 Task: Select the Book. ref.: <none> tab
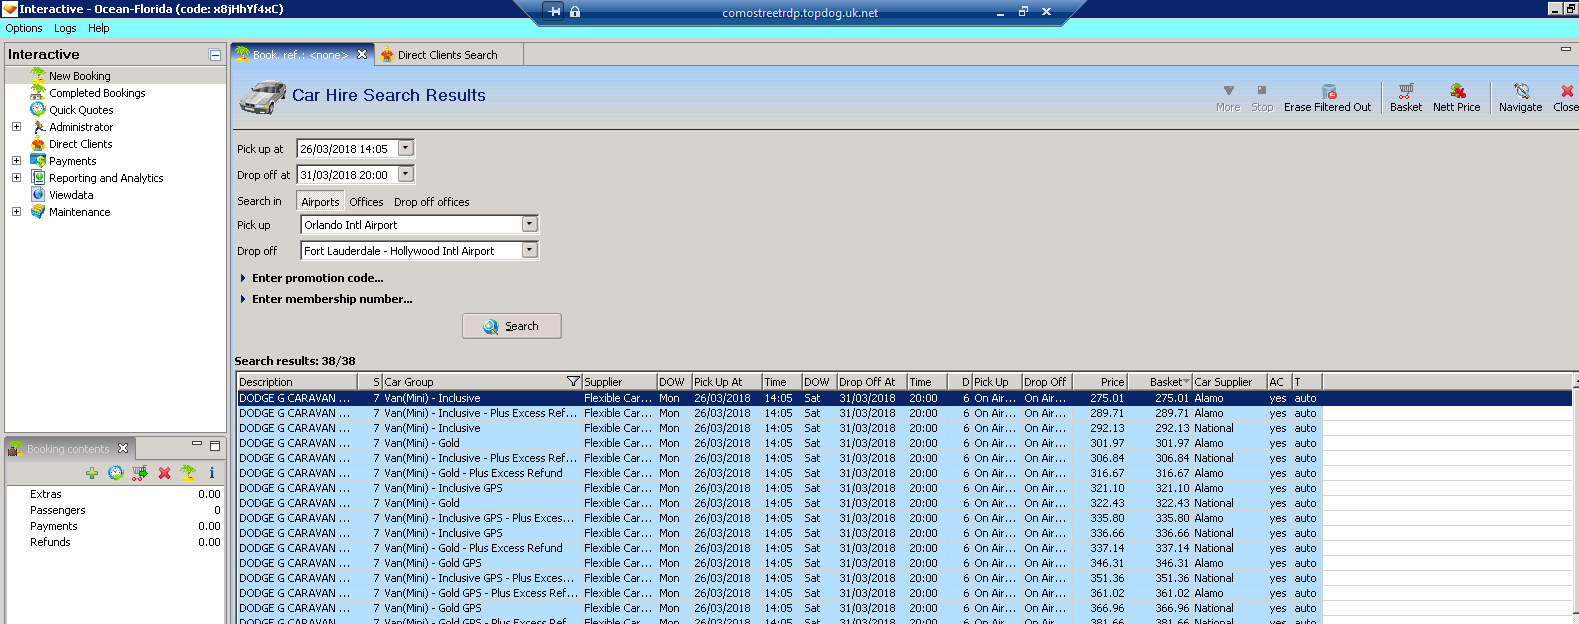click(x=300, y=55)
